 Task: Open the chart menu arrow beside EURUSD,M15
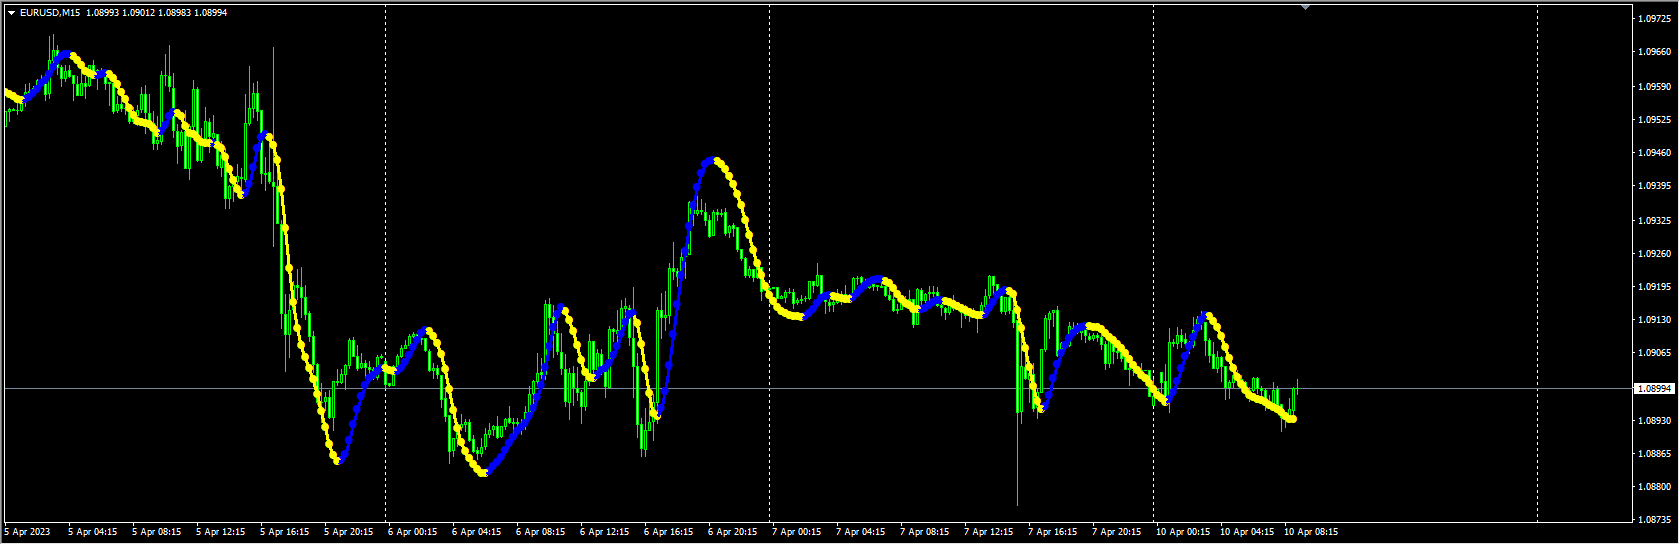click(x=11, y=13)
